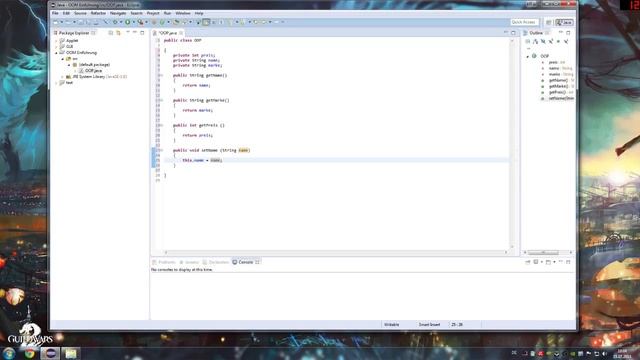Collapse the OOP class in Outline

[527, 56]
